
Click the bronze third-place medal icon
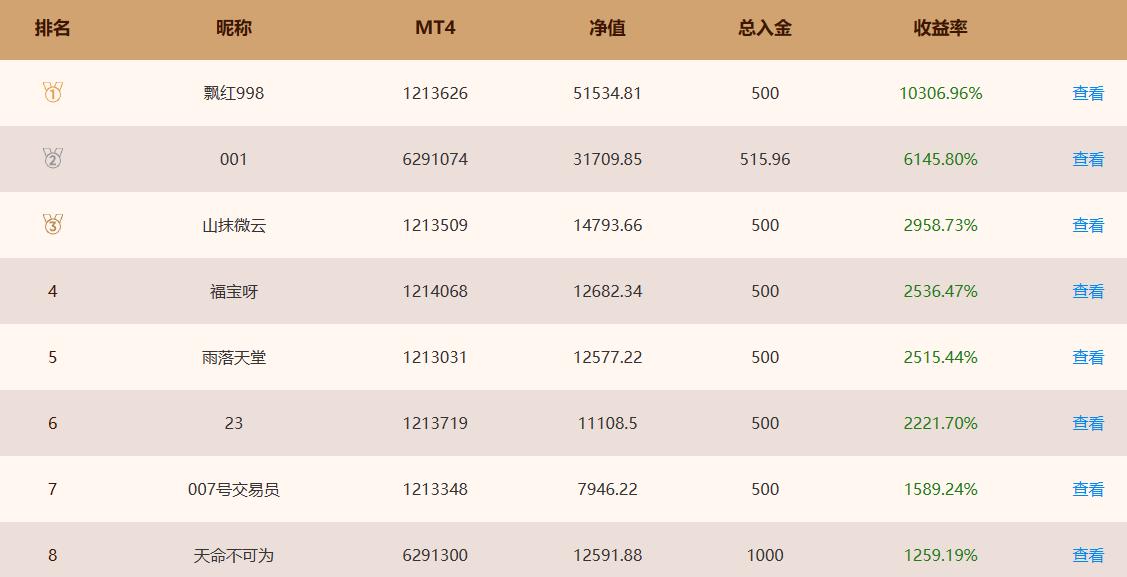52,224
